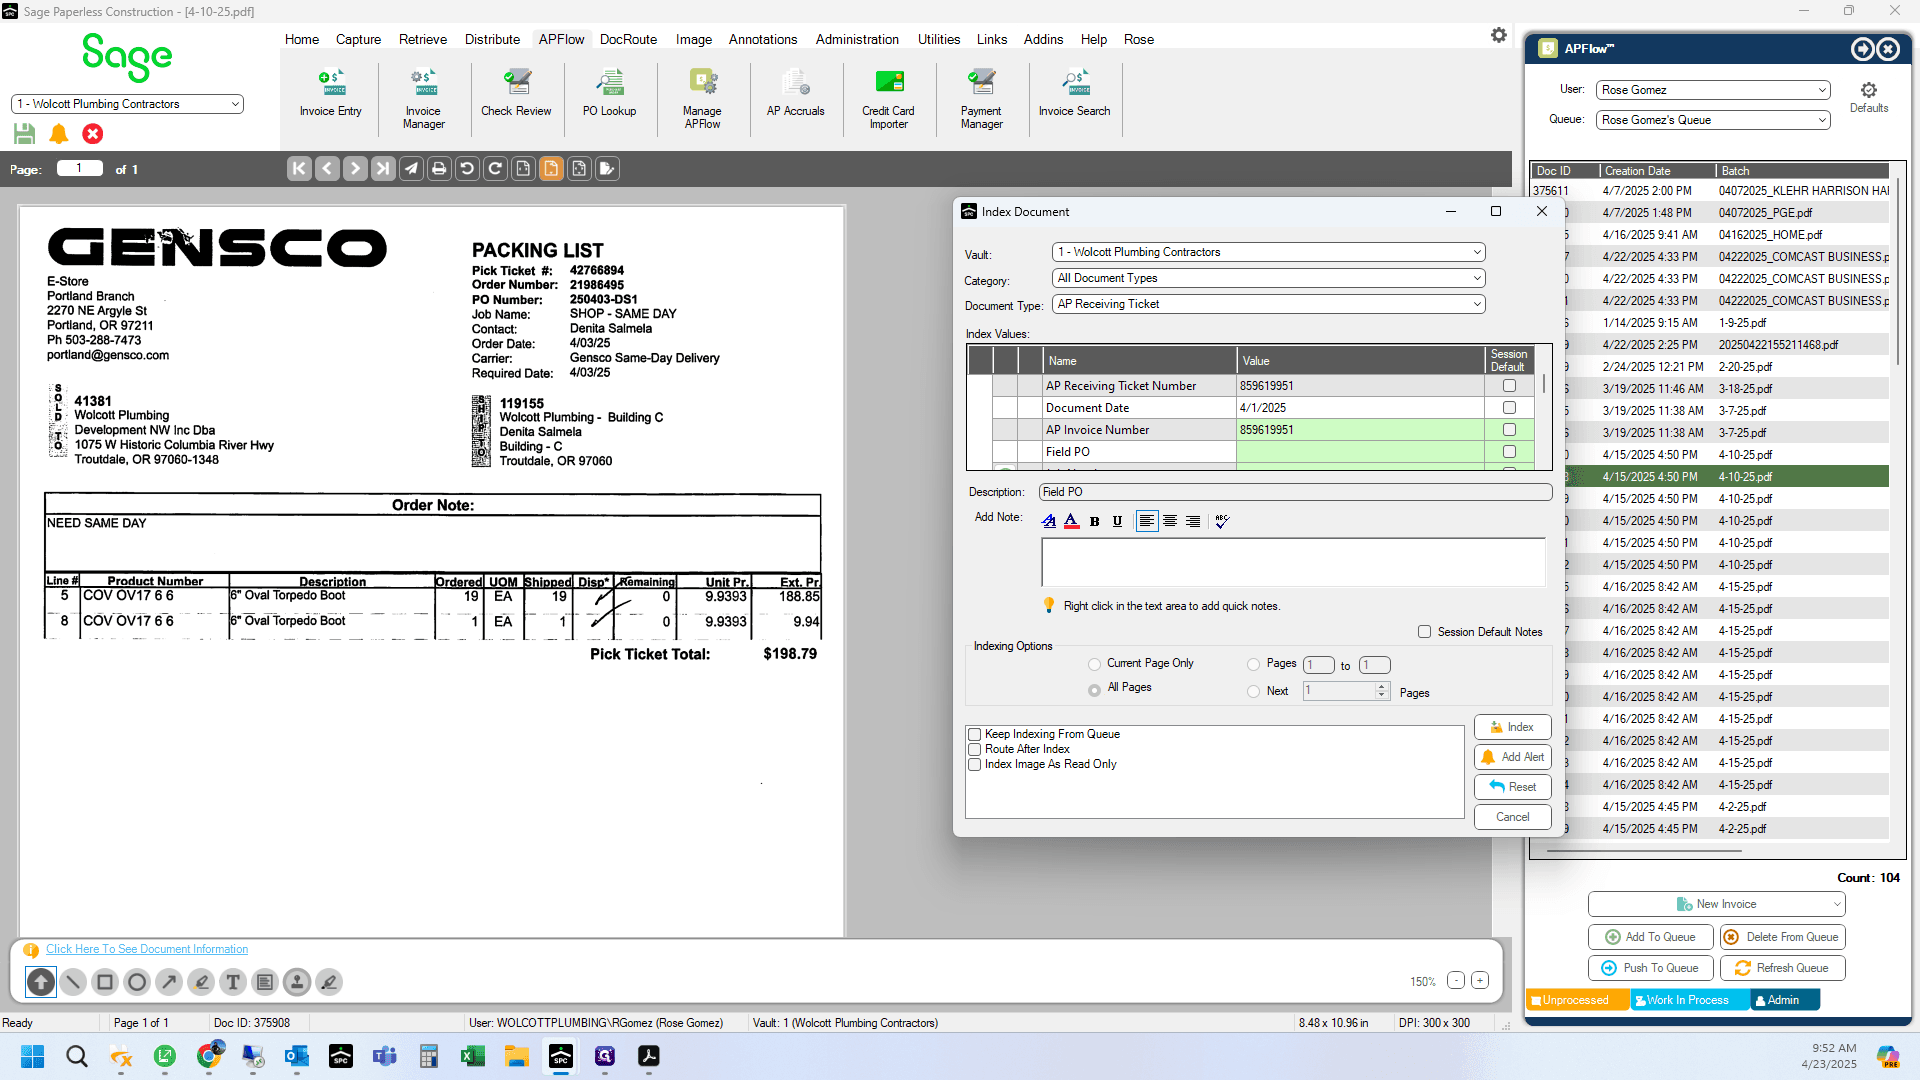
Task: Check Session Default for AP Invoice Number
Action: coord(1509,430)
